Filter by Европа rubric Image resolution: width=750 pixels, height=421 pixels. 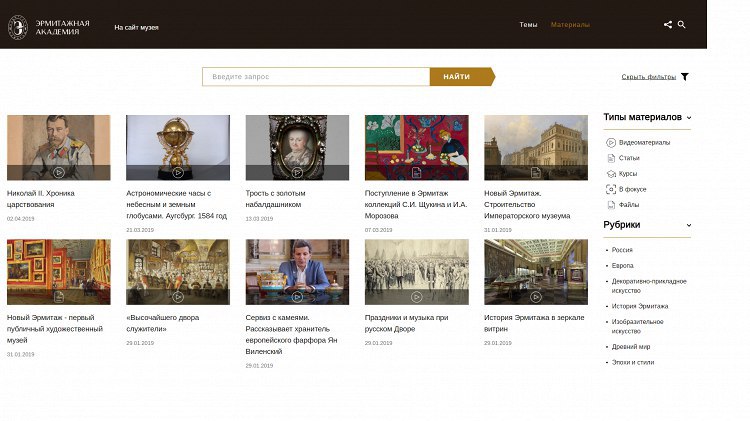pos(622,266)
